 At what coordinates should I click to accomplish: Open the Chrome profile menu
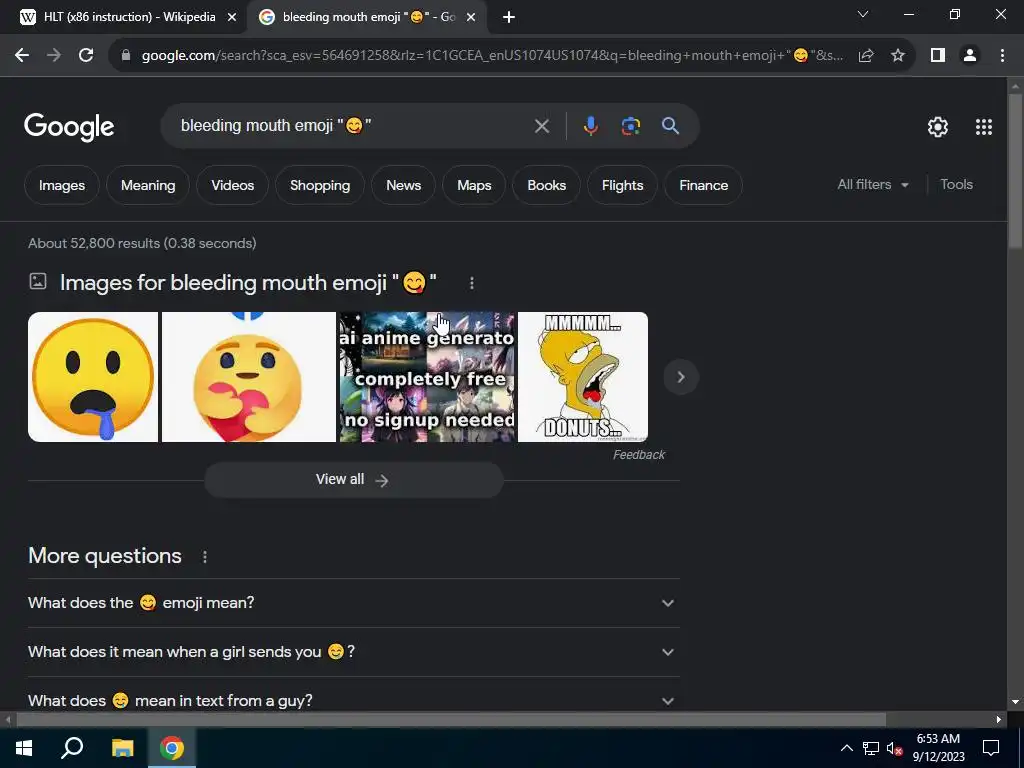tap(970, 56)
